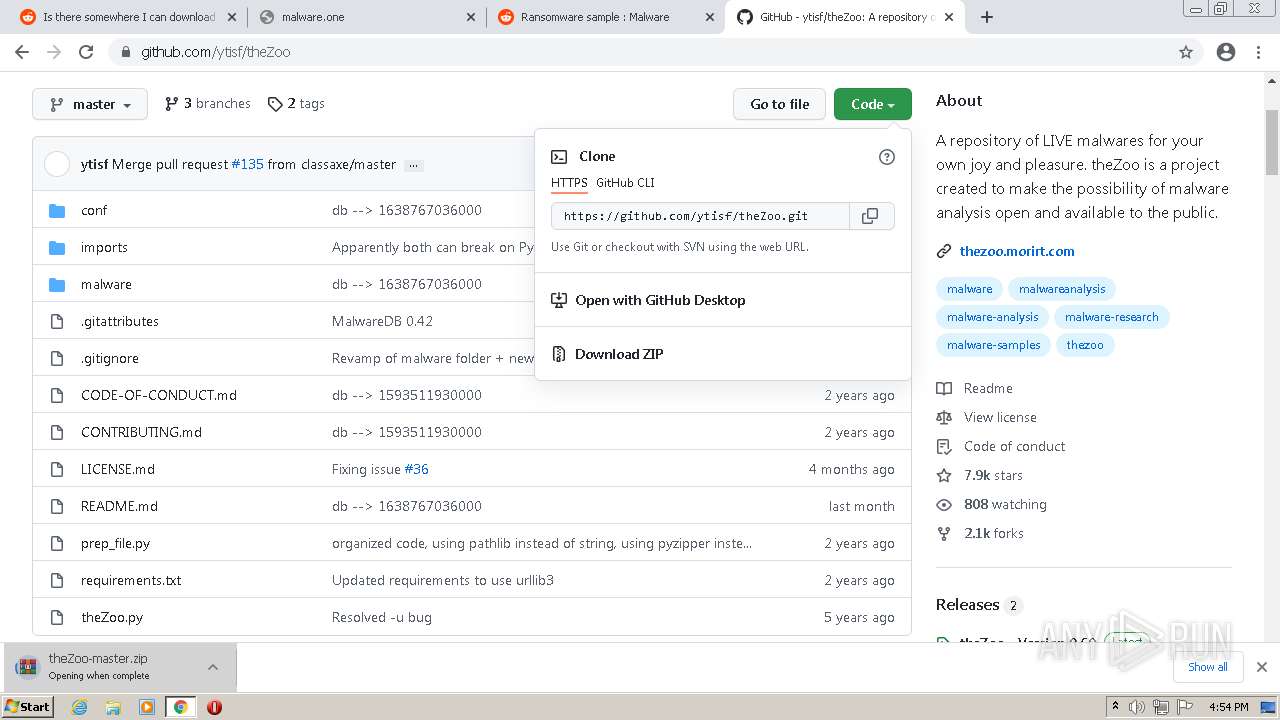
Task: Close the downloads bar
Action: tap(1261, 667)
